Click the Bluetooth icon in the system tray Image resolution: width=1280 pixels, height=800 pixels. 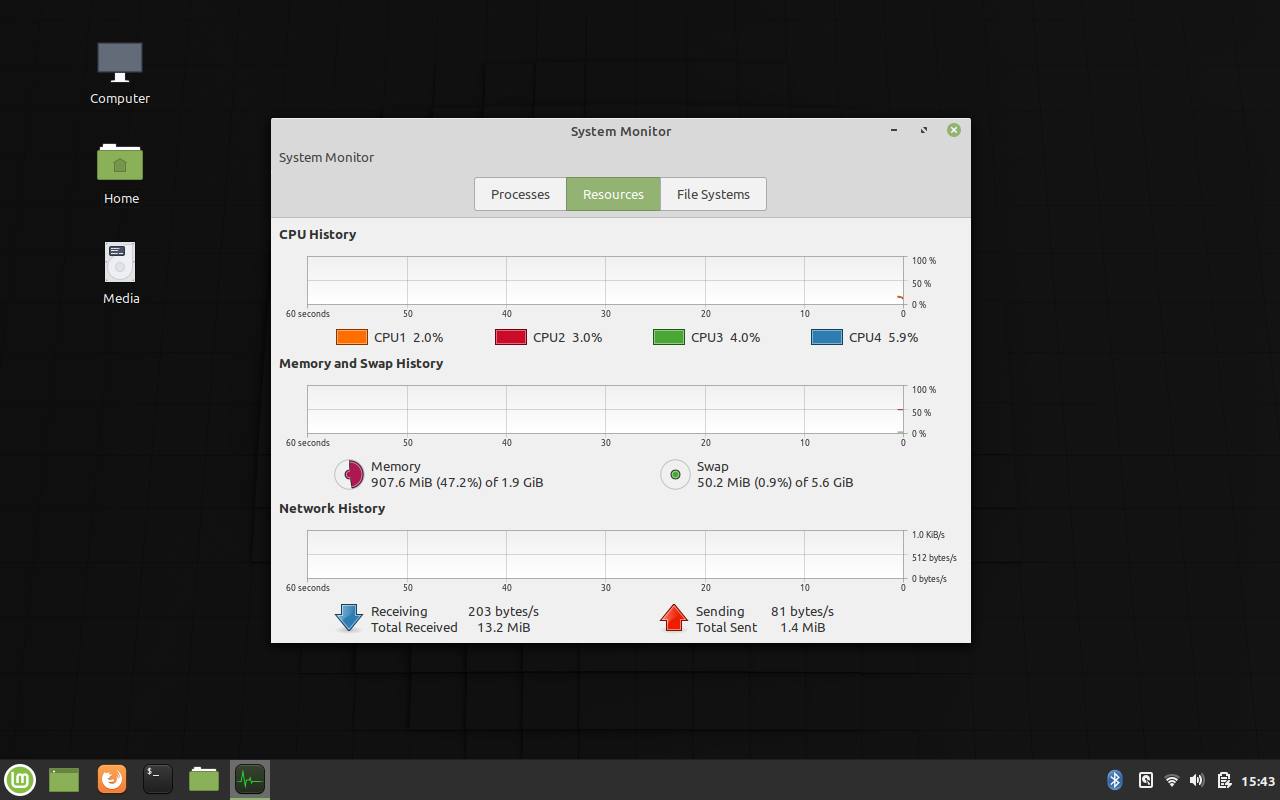[1114, 779]
